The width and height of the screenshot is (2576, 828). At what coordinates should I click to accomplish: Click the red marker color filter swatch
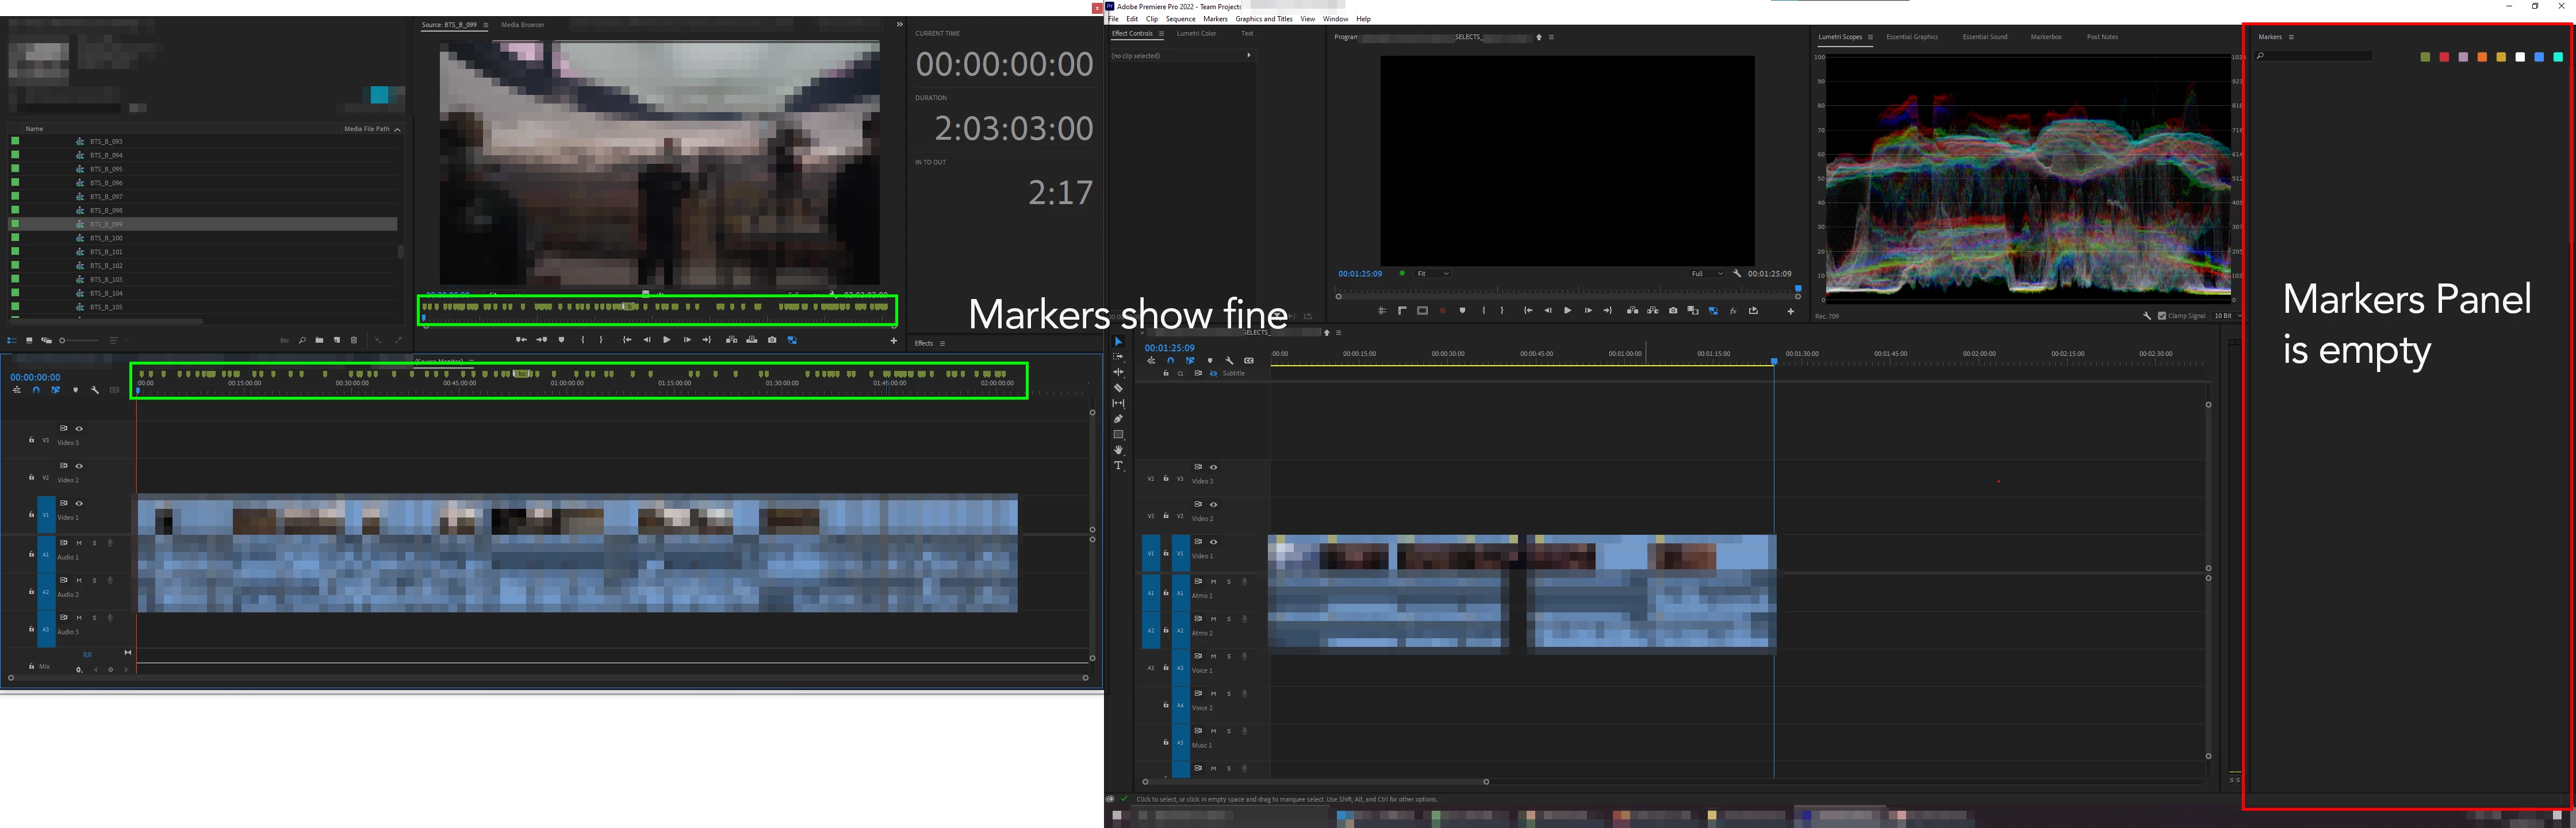click(2444, 57)
